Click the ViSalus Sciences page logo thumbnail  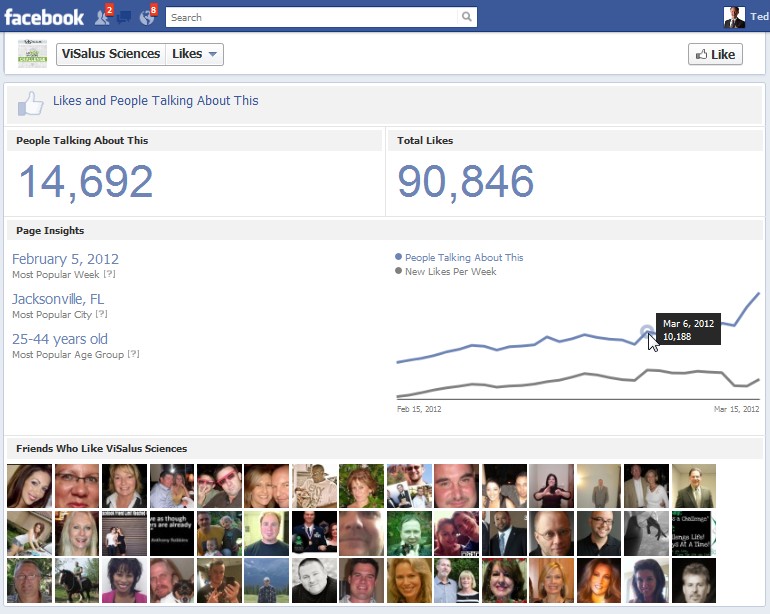[x=32, y=54]
